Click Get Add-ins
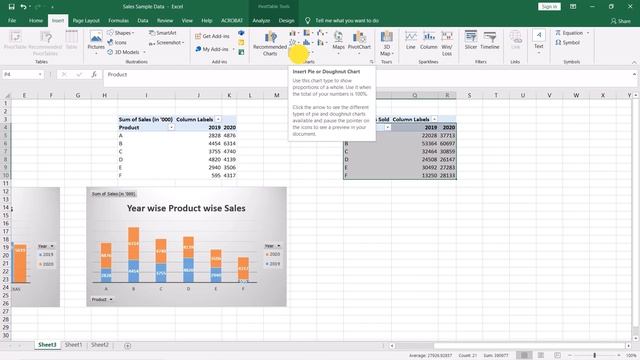This screenshot has width=640, height=360. 212,36
